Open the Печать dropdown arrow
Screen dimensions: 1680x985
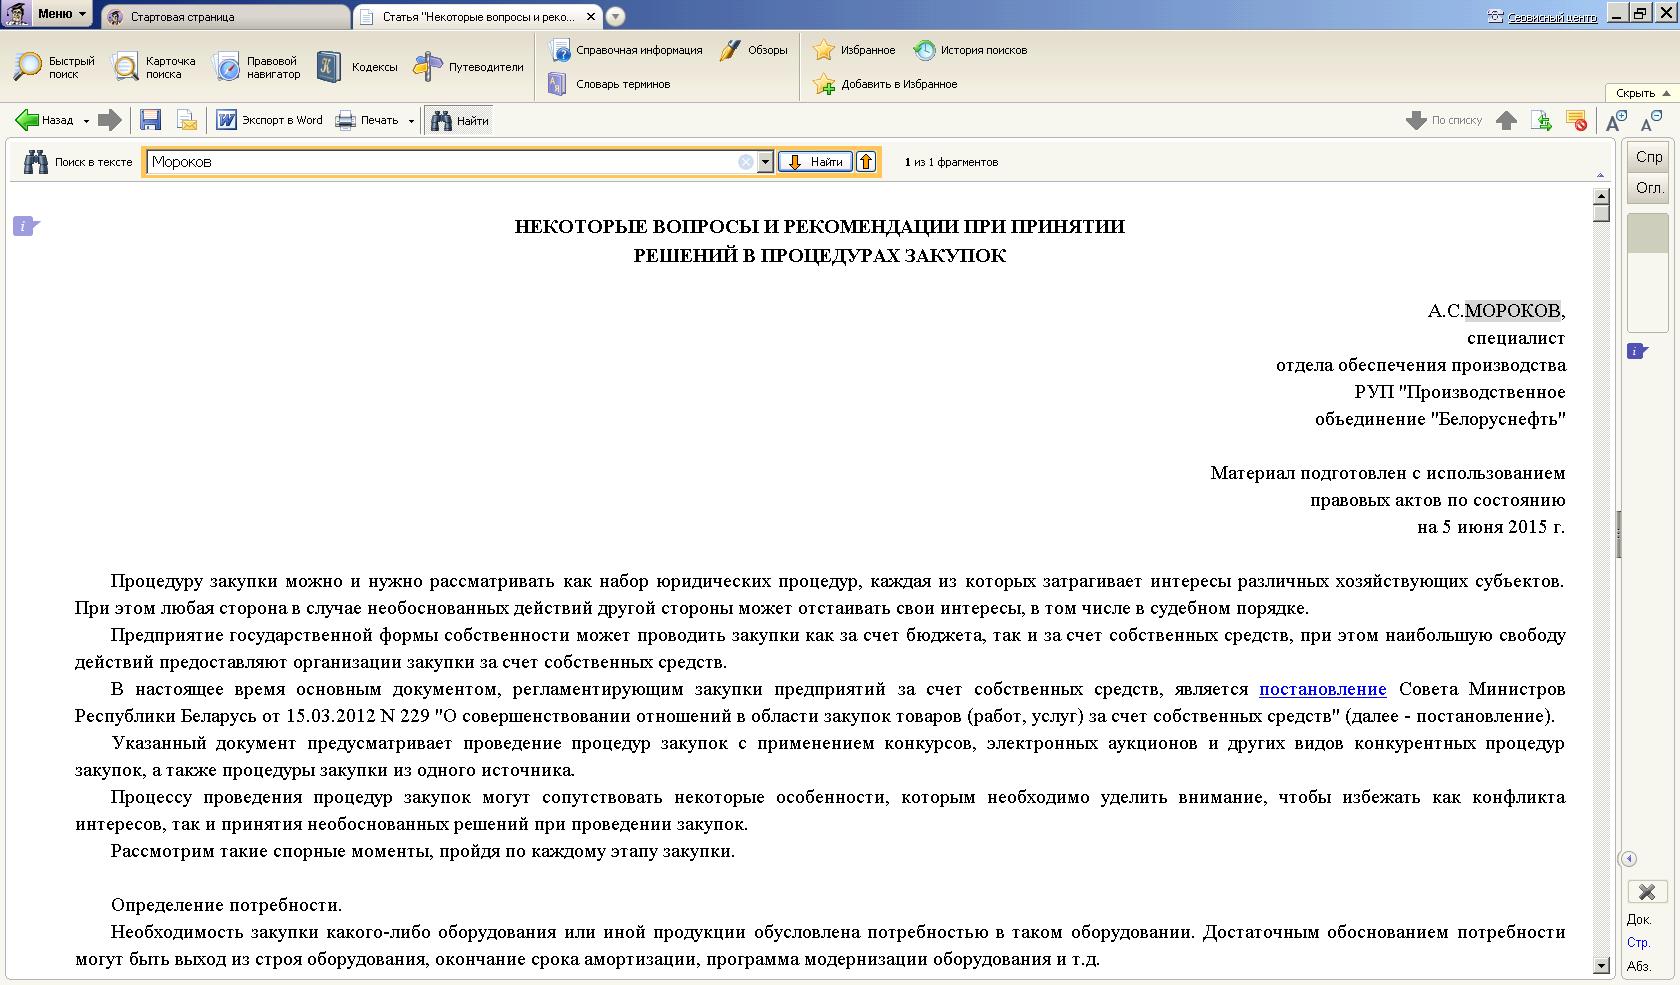[411, 122]
